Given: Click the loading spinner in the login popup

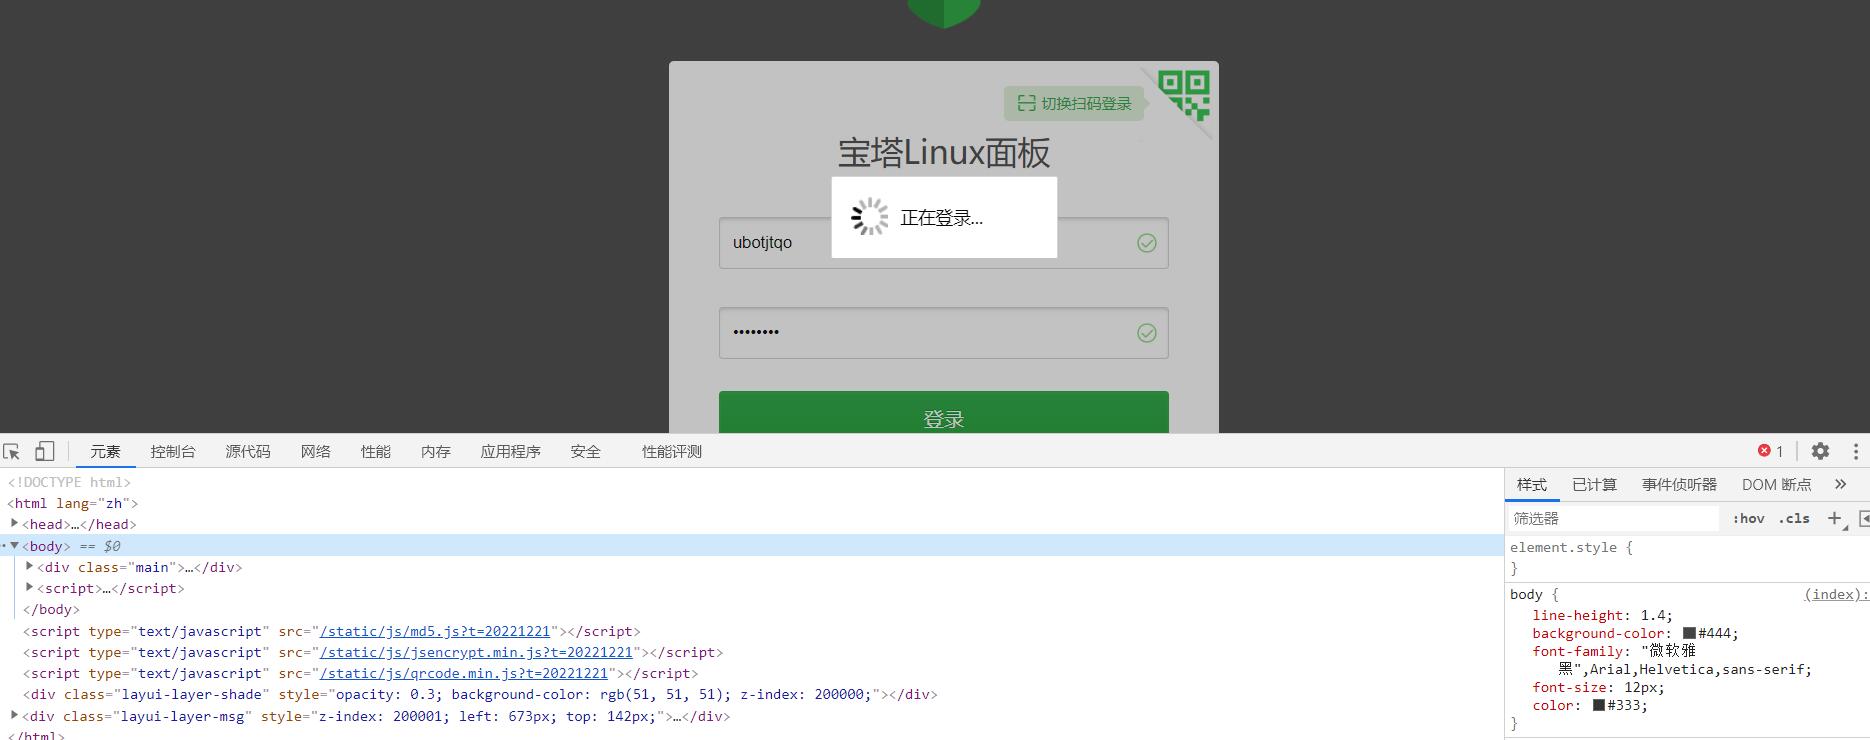Looking at the screenshot, I should pyautogui.click(x=870, y=217).
